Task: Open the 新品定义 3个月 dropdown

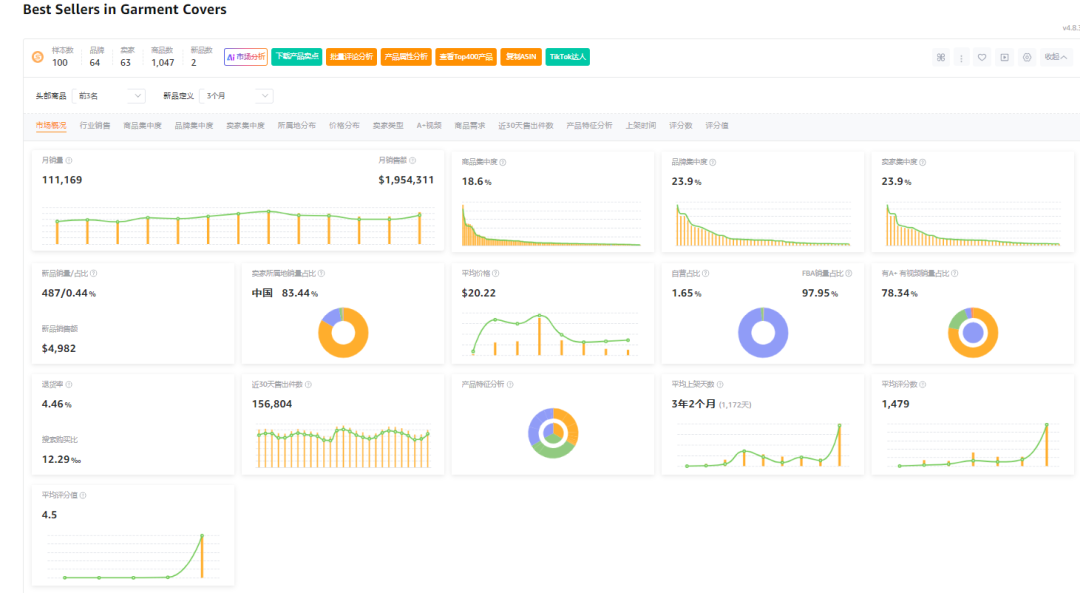Action: 236,96
